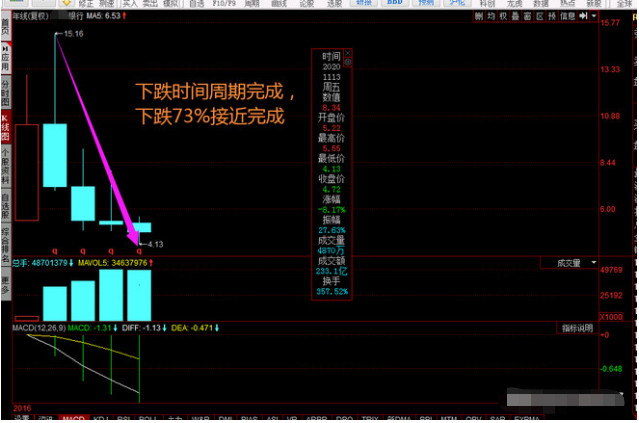Click 最高价 value 5.55 in popup
Image resolution: width=639 pixels, height=423 pixels.
331,148
